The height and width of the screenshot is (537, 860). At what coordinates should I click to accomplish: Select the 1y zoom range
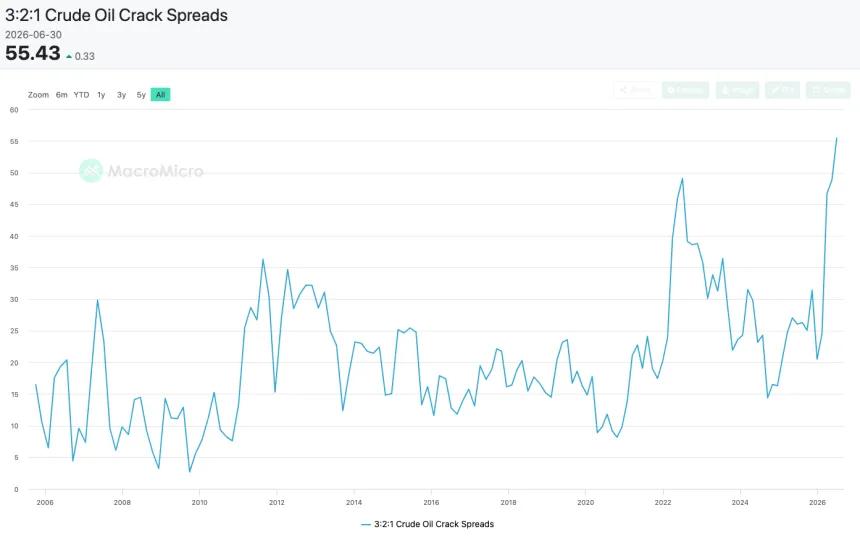coord(101,95)
